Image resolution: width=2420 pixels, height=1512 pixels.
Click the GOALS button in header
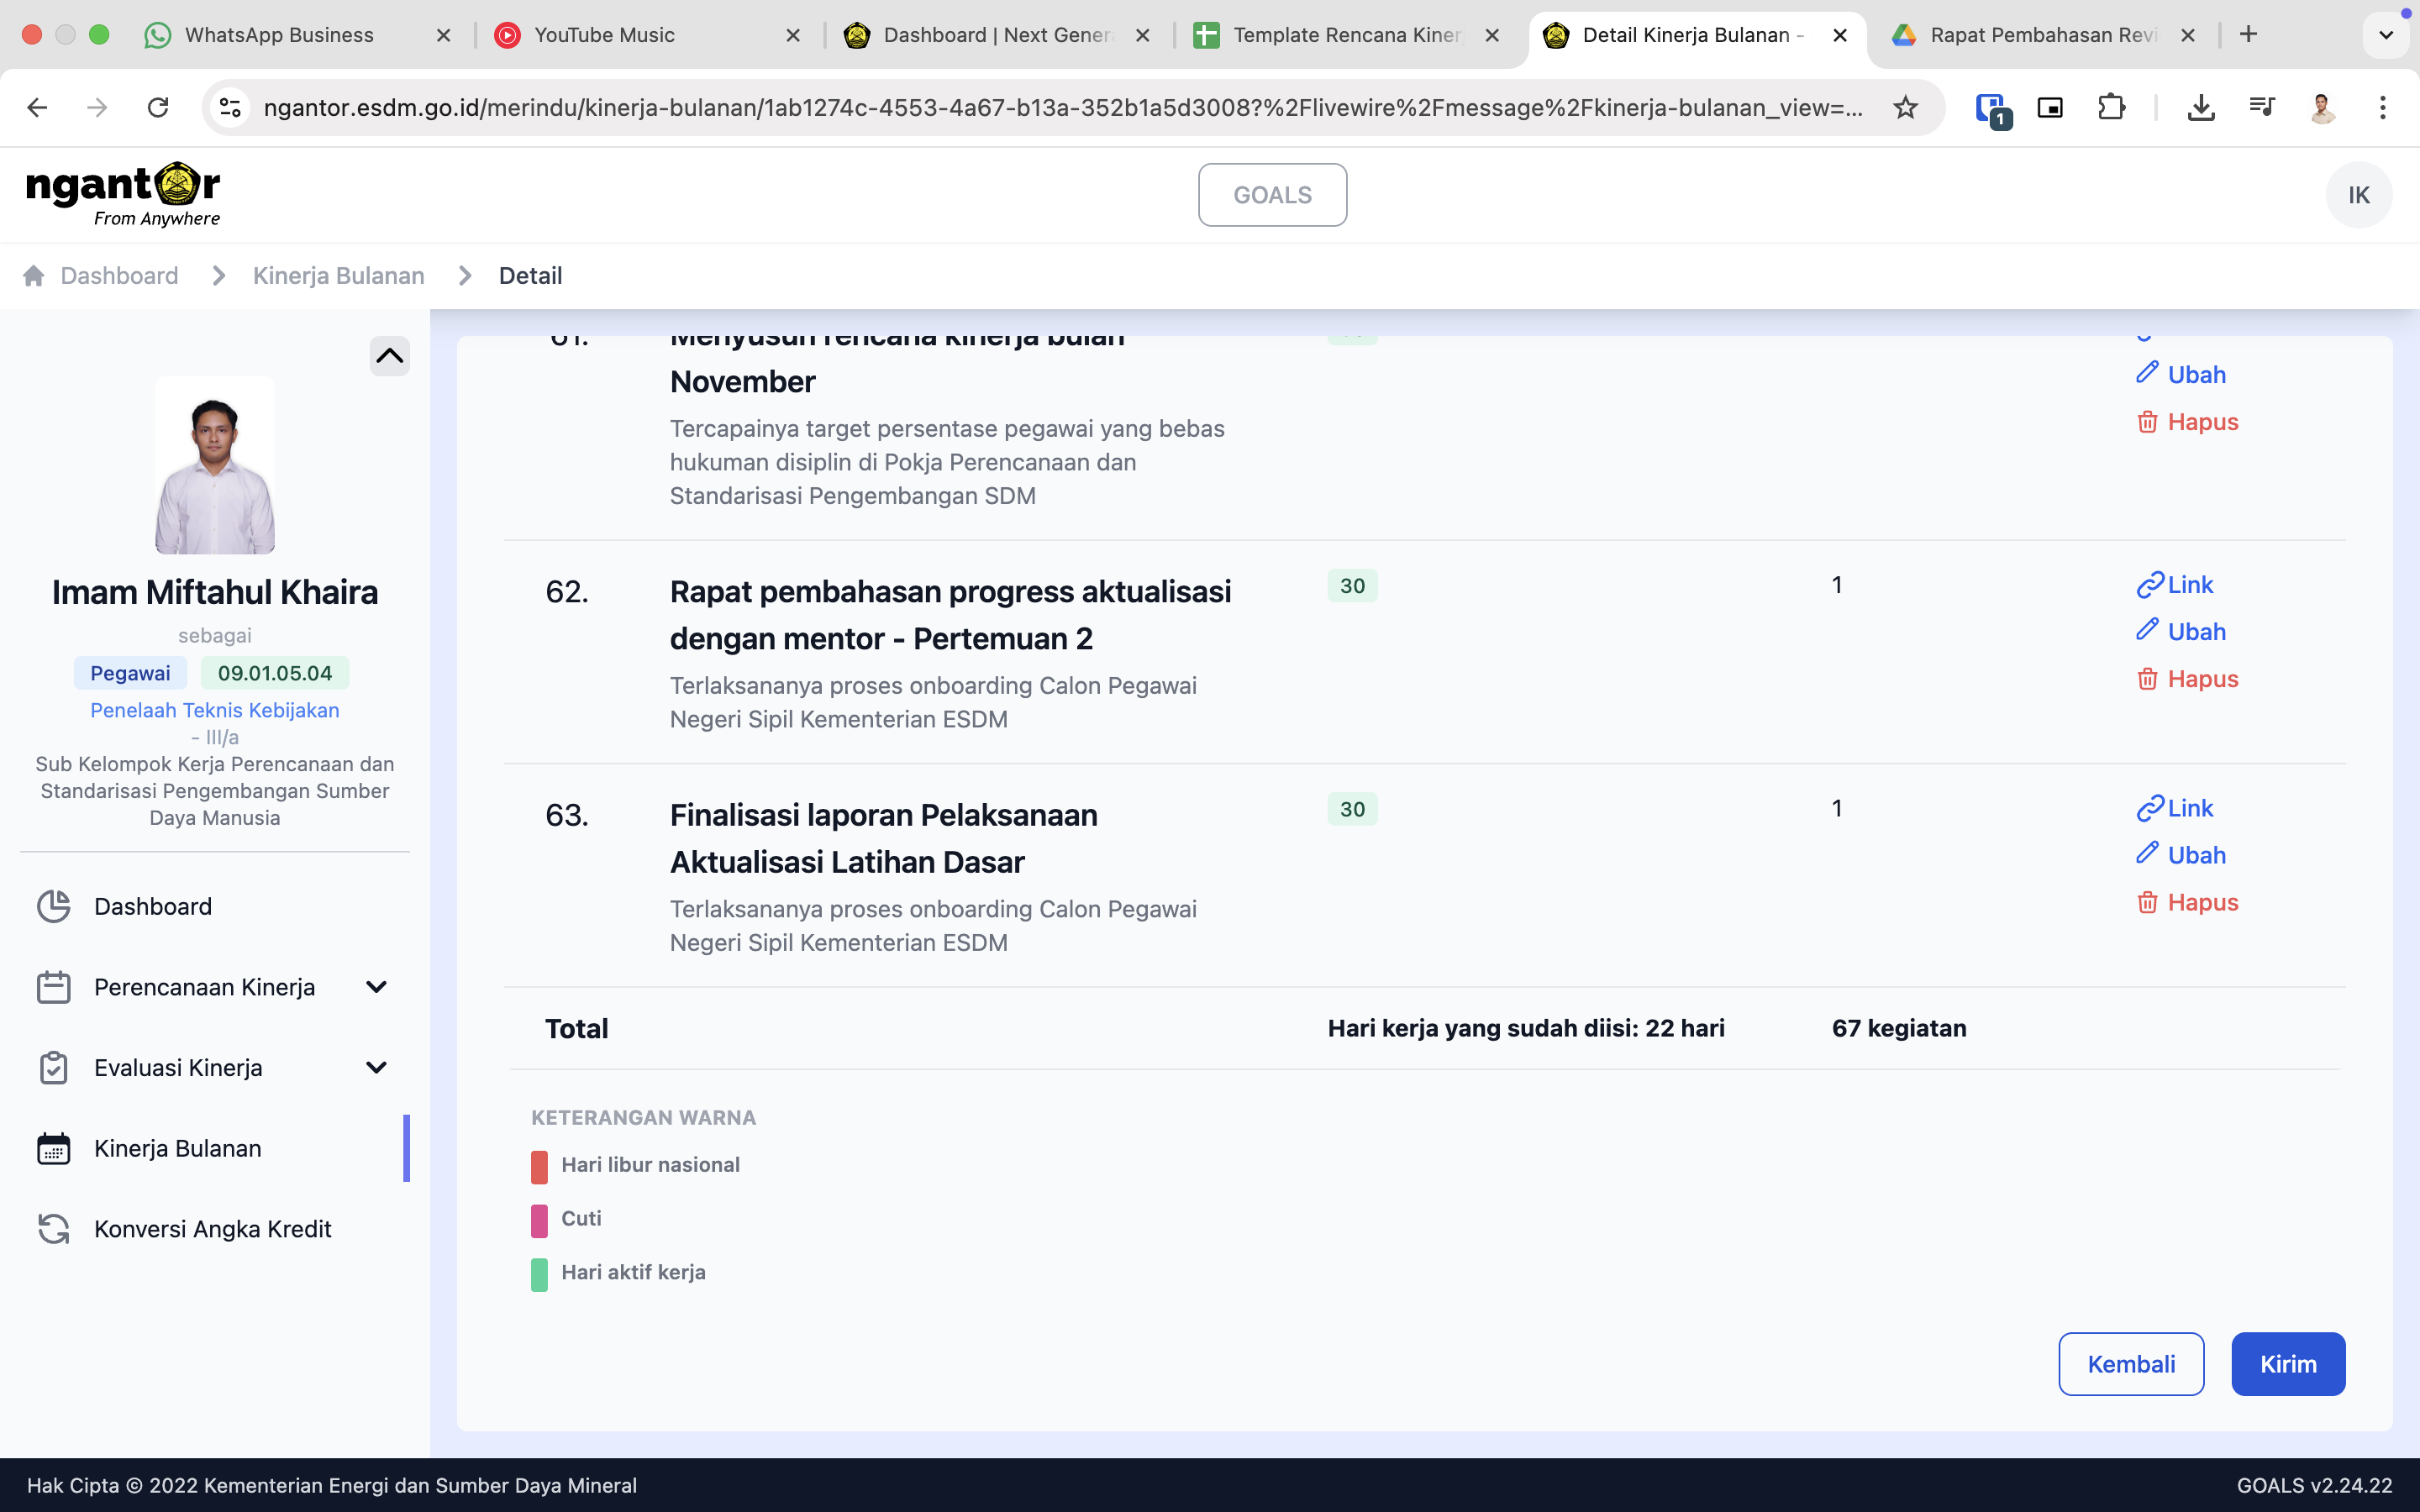[x=1272, y=195]
